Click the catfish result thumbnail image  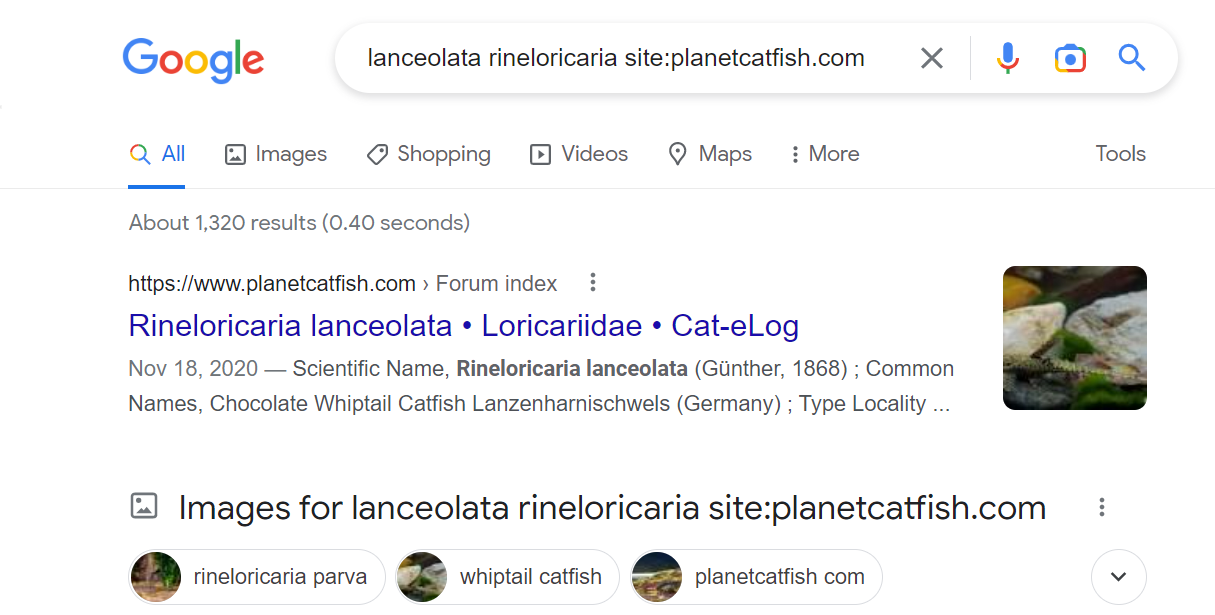click(1075, 338)
